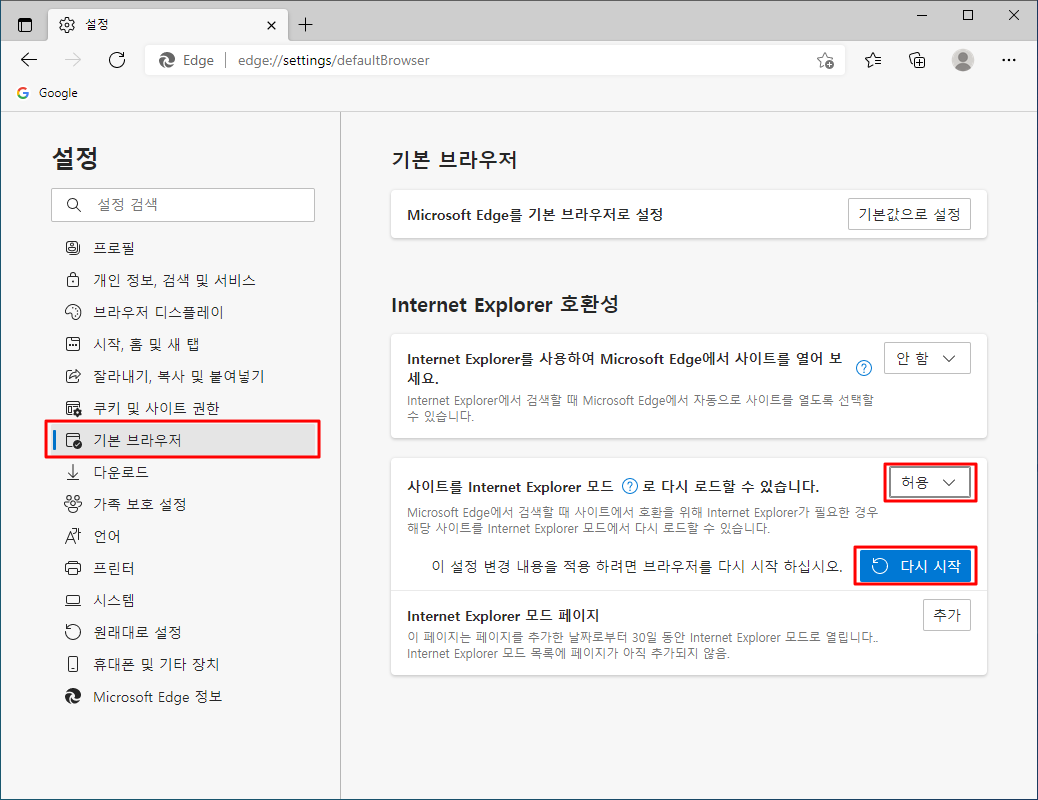Select 프로필 in settings sidebar
This screenshot has height=800, width=1038.
(x=114, y=248)
